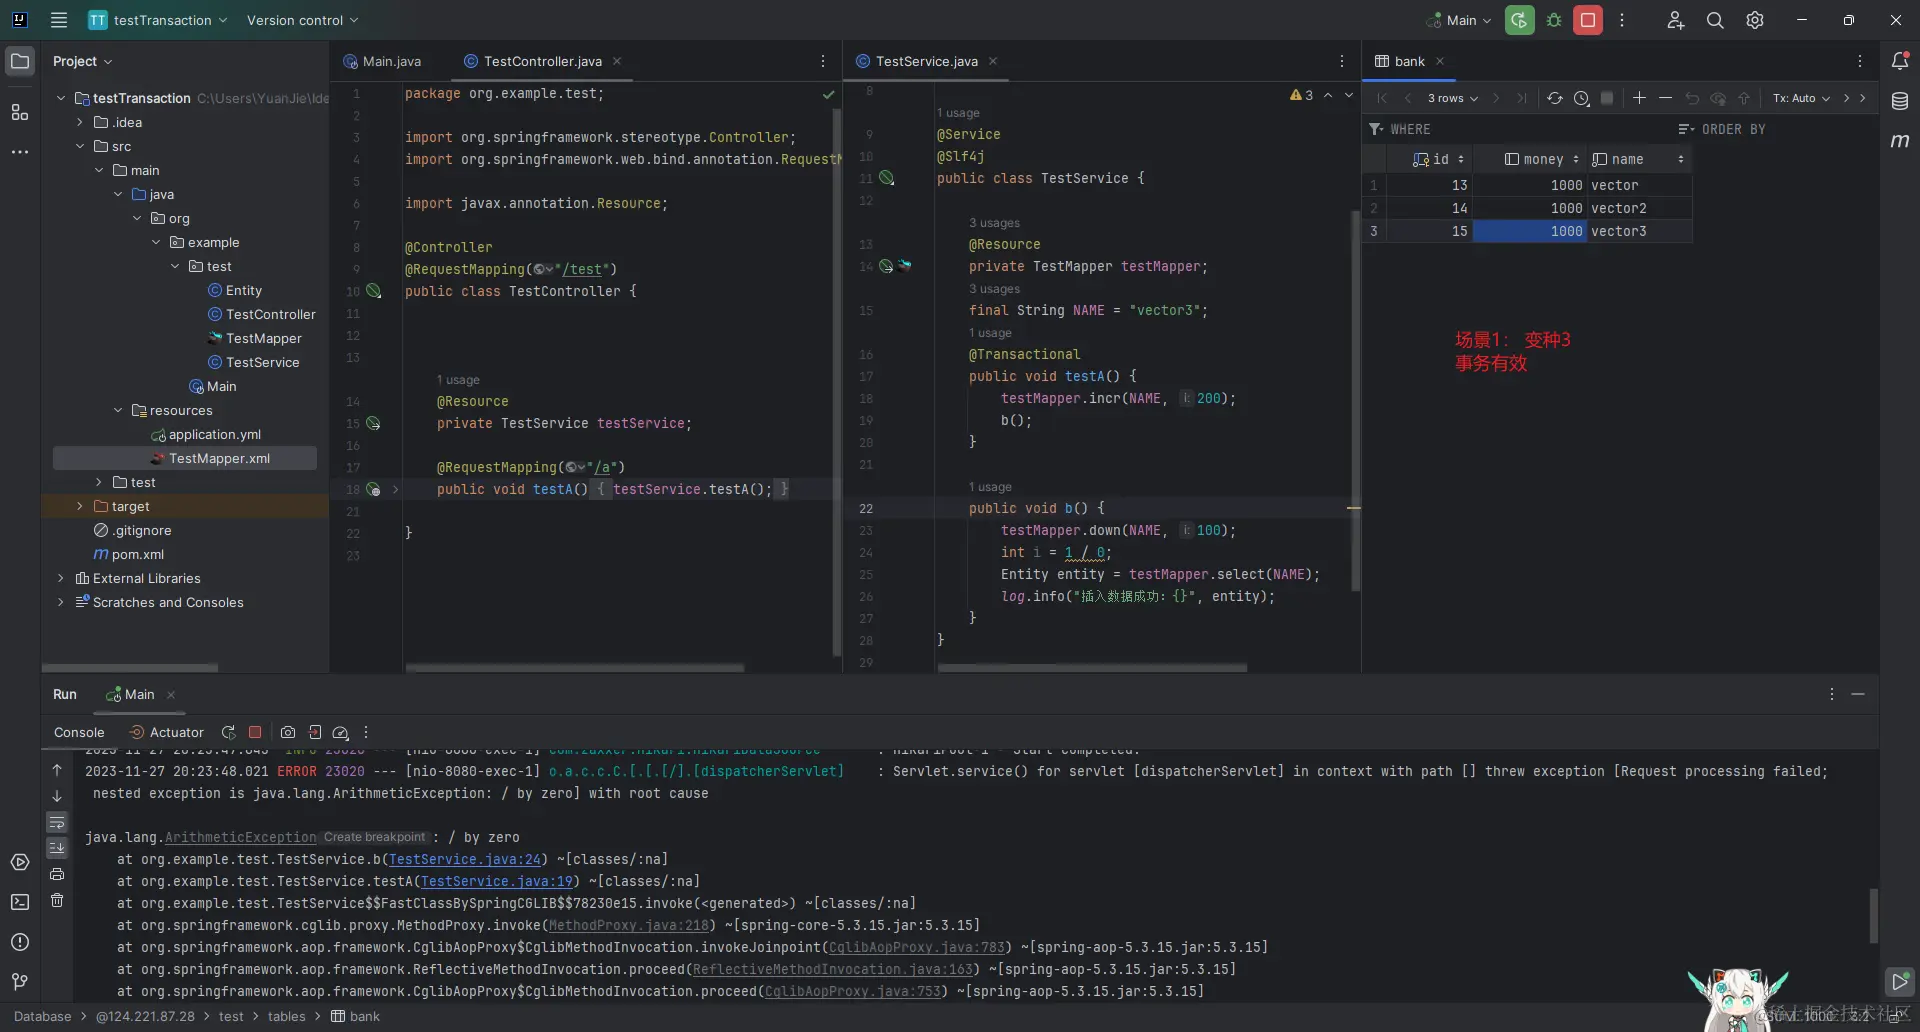The width and height of the screenshot is (1920, 1032).
Task: Switch to the Console tab
Action: pyautogui.click(x=79, y=732)
